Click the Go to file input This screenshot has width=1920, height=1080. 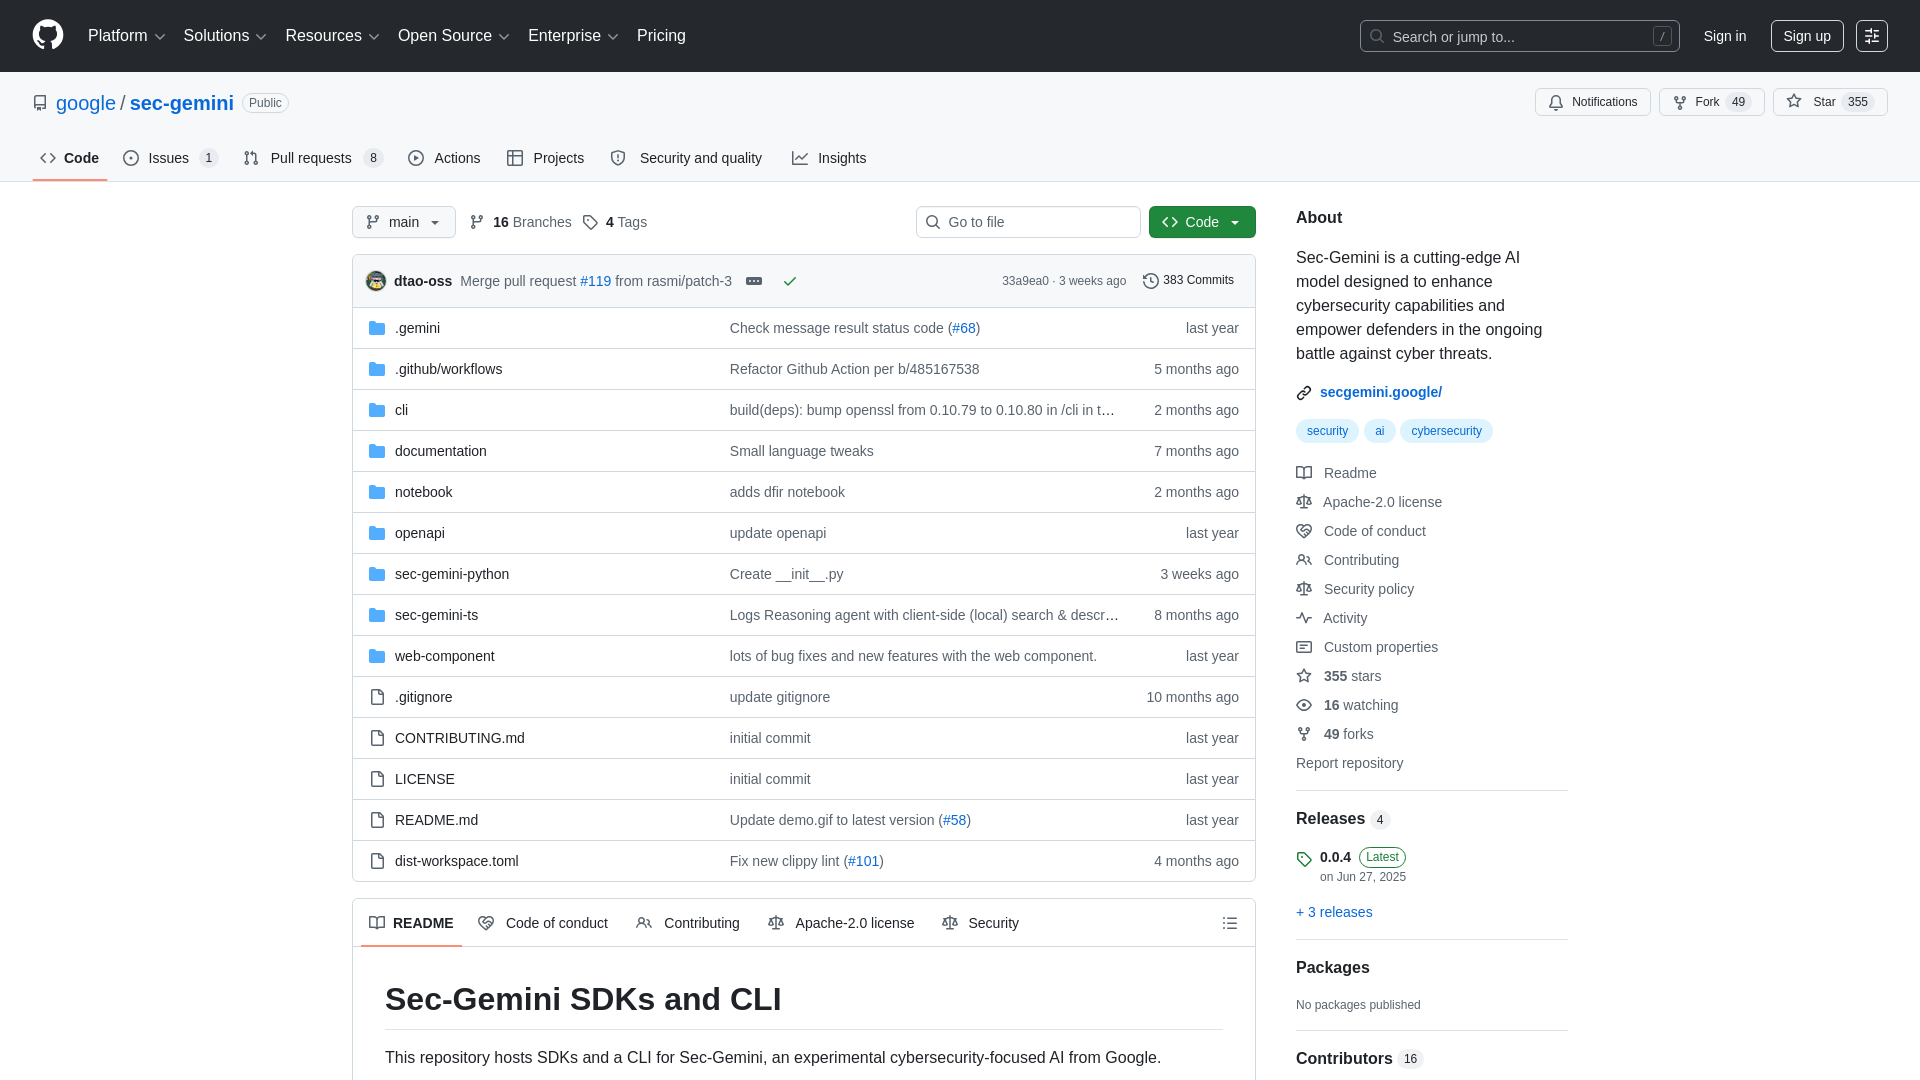tap(1028, 222)
